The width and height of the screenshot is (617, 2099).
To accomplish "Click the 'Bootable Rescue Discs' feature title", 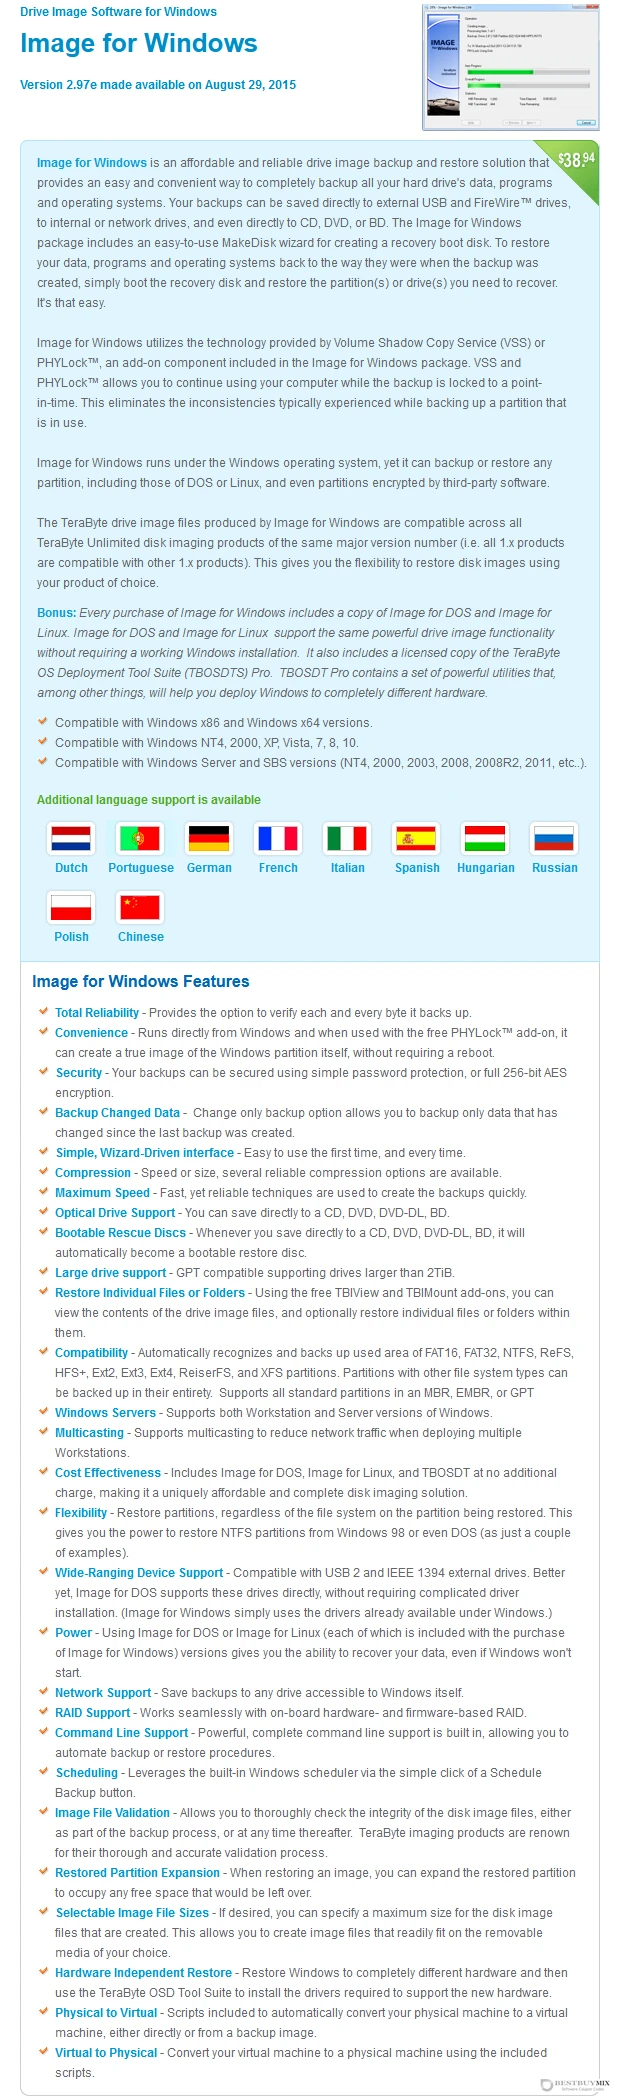I will [x=121, y=1233].
